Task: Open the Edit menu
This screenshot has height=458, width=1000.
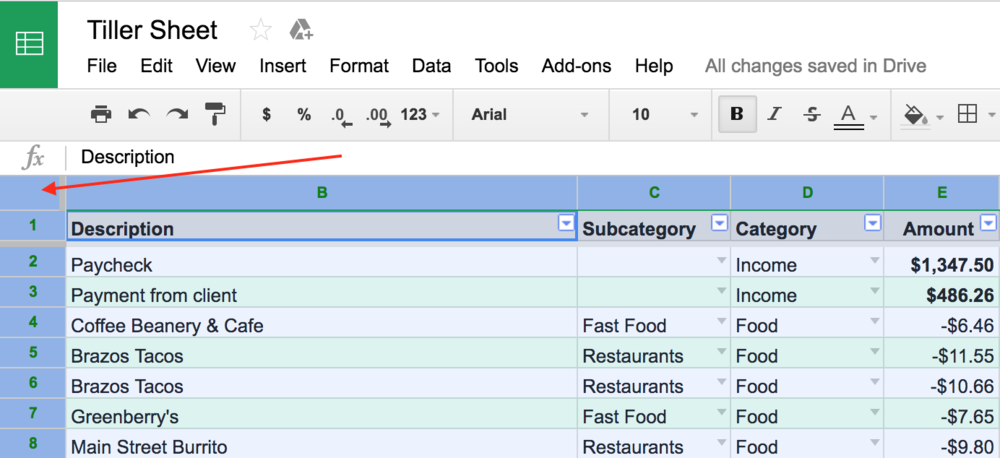Action: pos(156,66)
